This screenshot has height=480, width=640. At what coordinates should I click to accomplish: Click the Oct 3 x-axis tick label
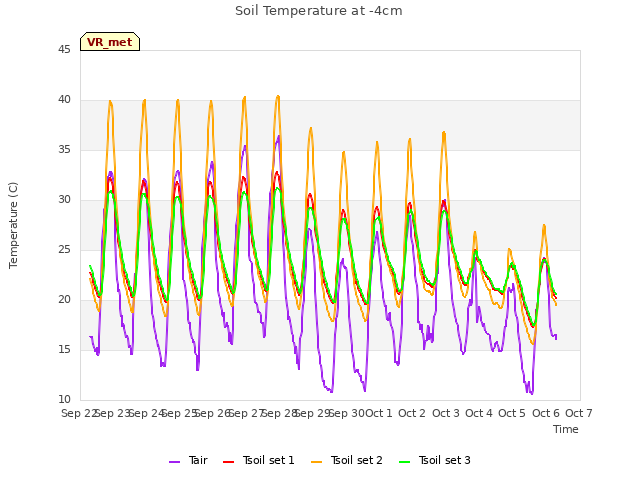(446, 413)
